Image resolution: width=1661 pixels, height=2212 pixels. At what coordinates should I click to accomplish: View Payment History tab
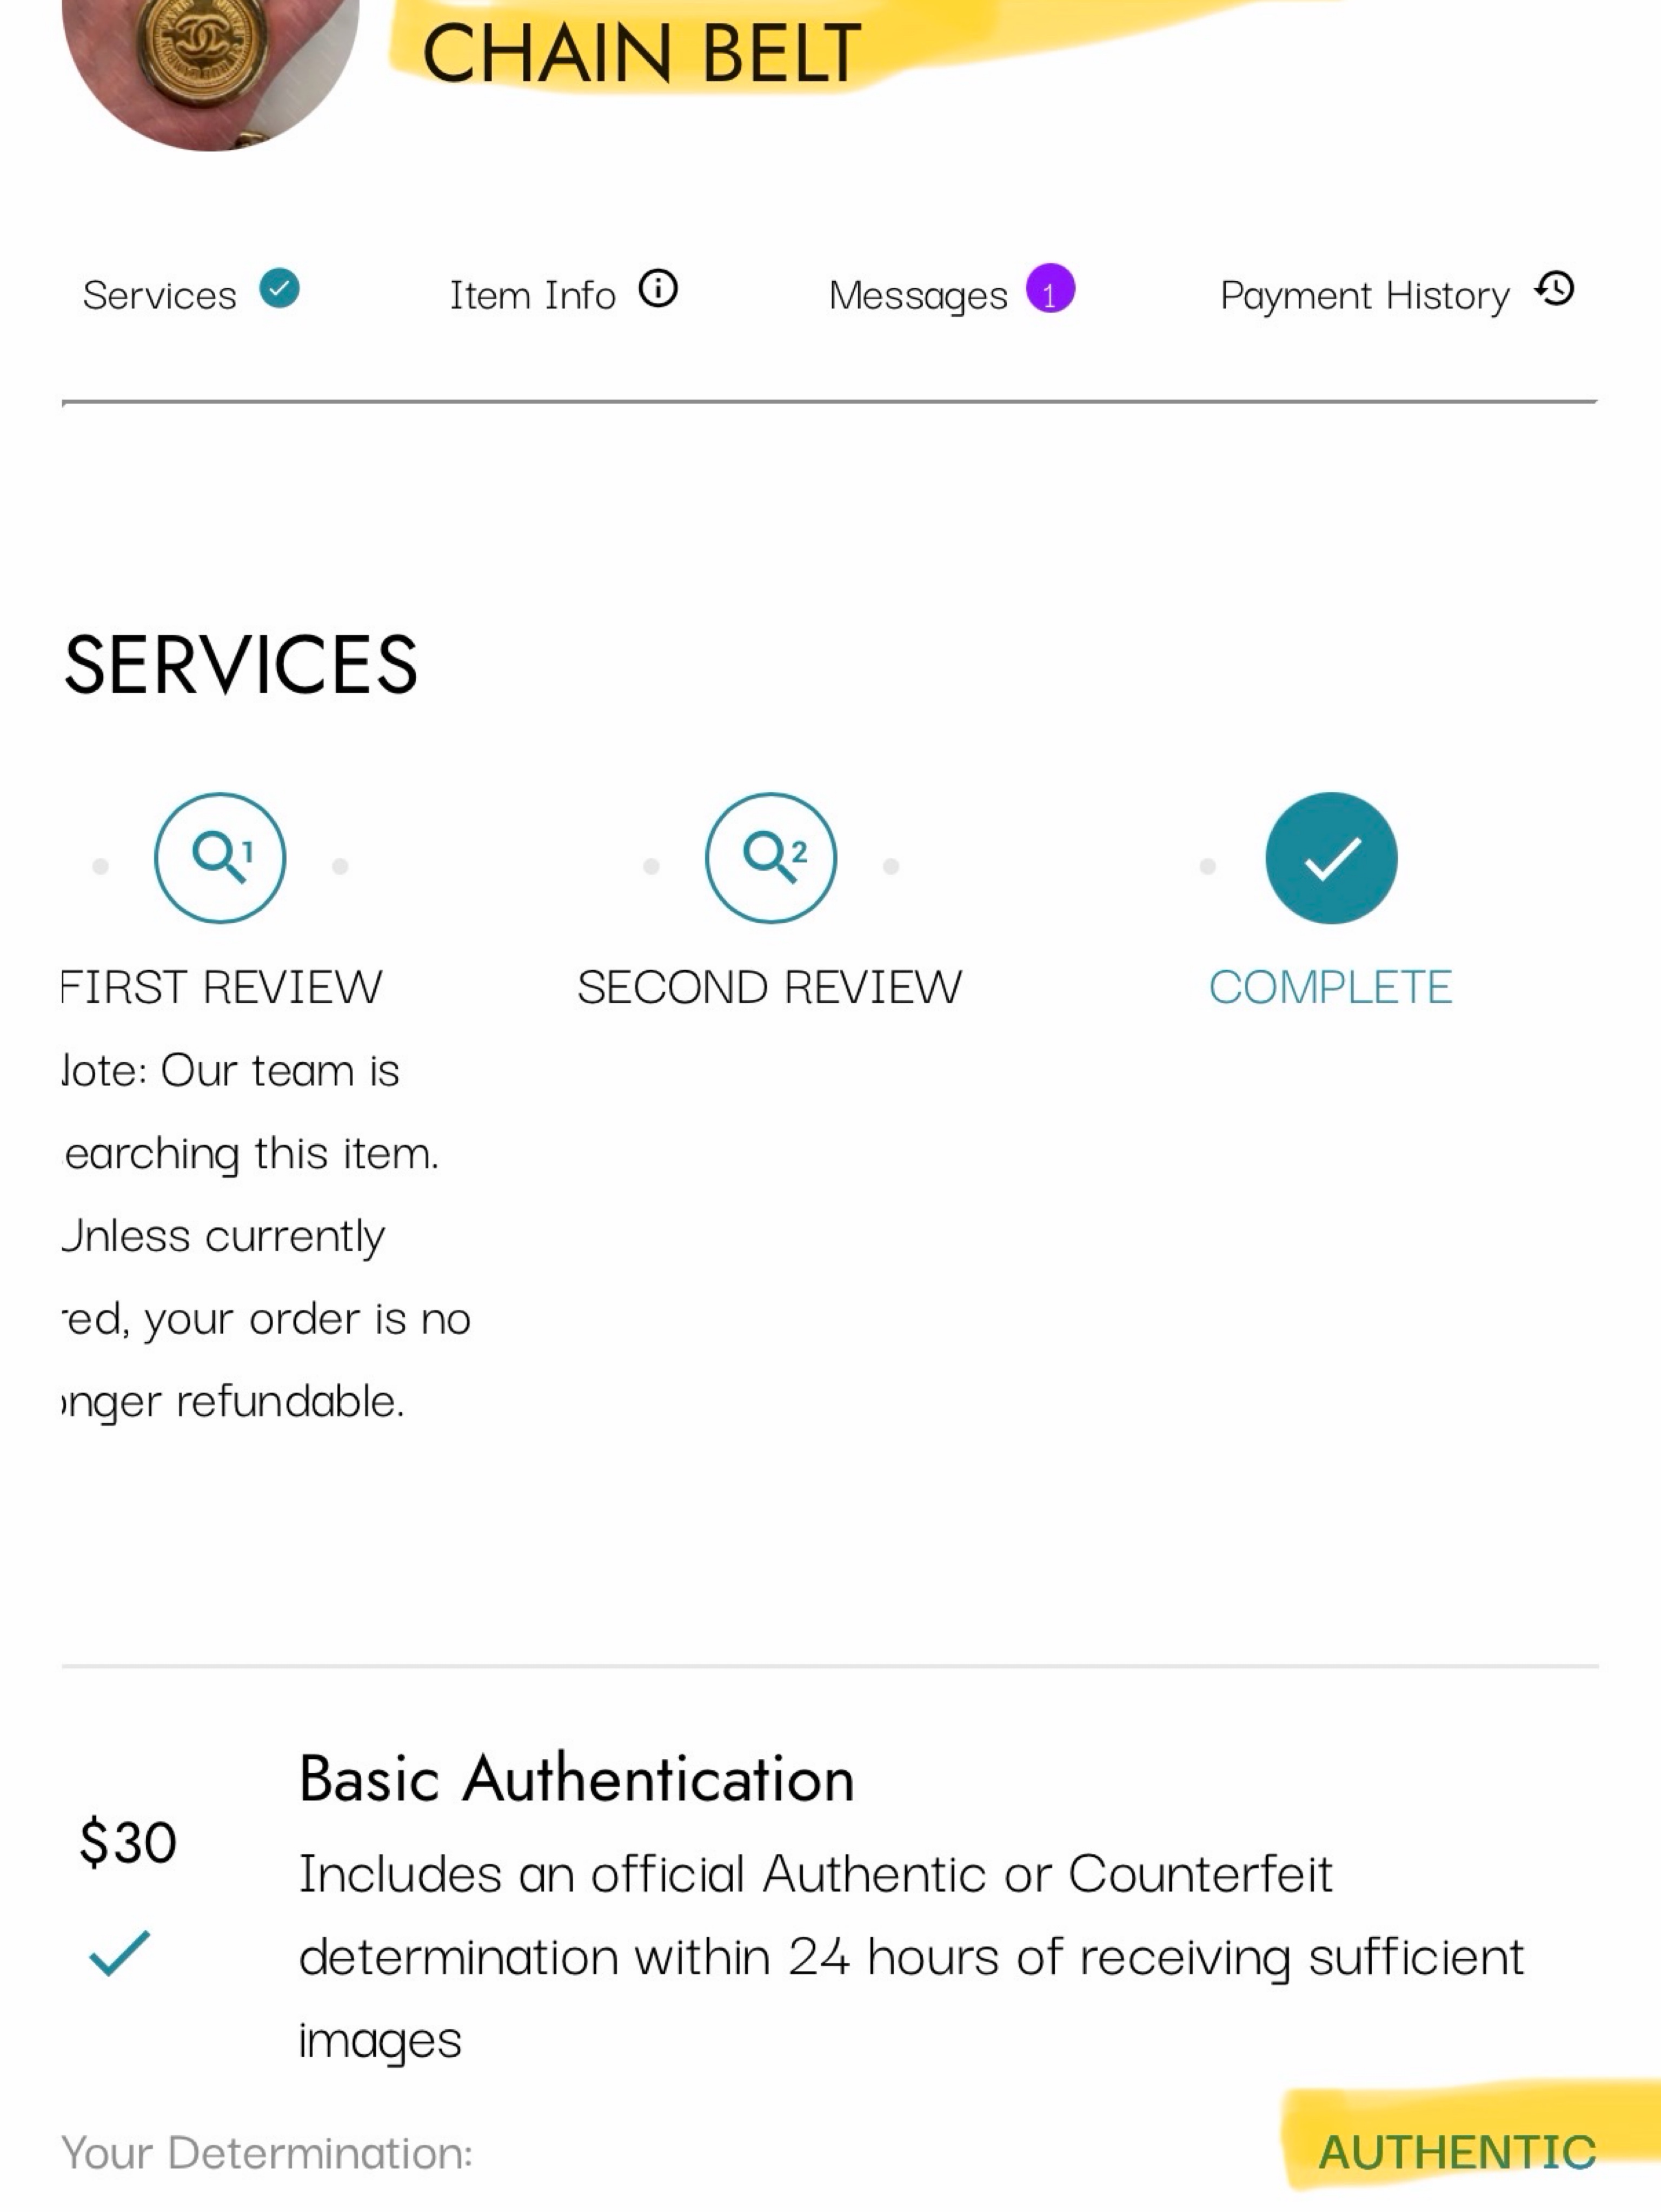click(x=1397, y=294)
